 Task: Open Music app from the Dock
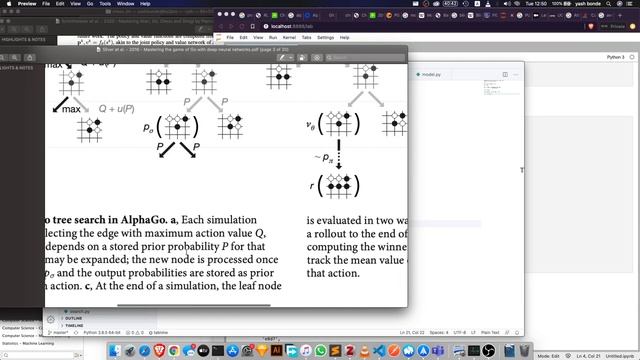pyautogui.click(x=306, y=350)
